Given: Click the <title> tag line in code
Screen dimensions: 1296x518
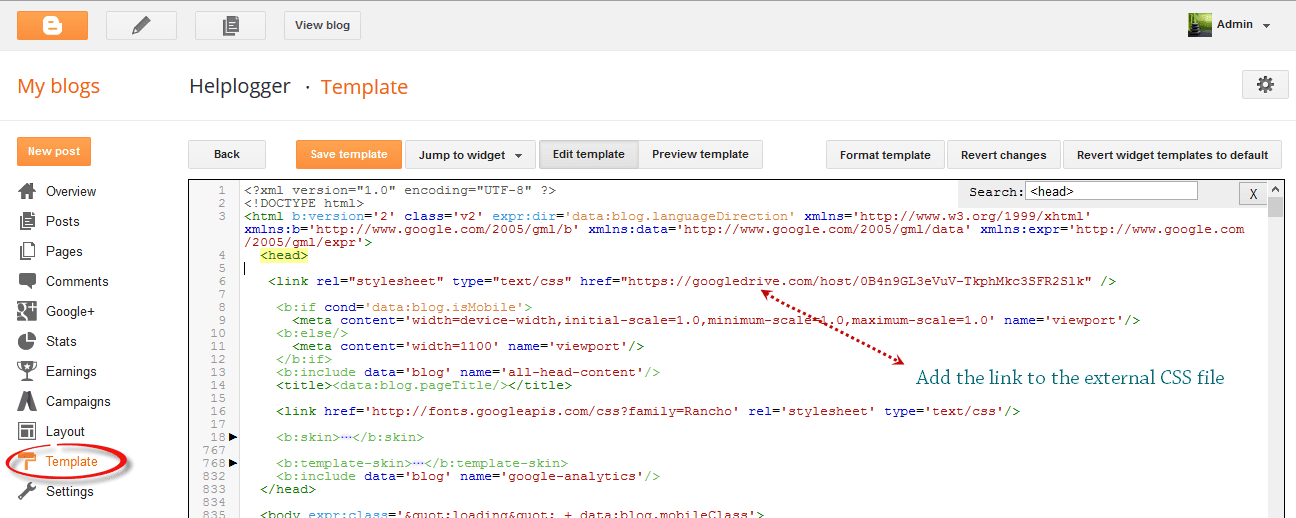Looking at the screenshot, I should (x=425, y=385).
